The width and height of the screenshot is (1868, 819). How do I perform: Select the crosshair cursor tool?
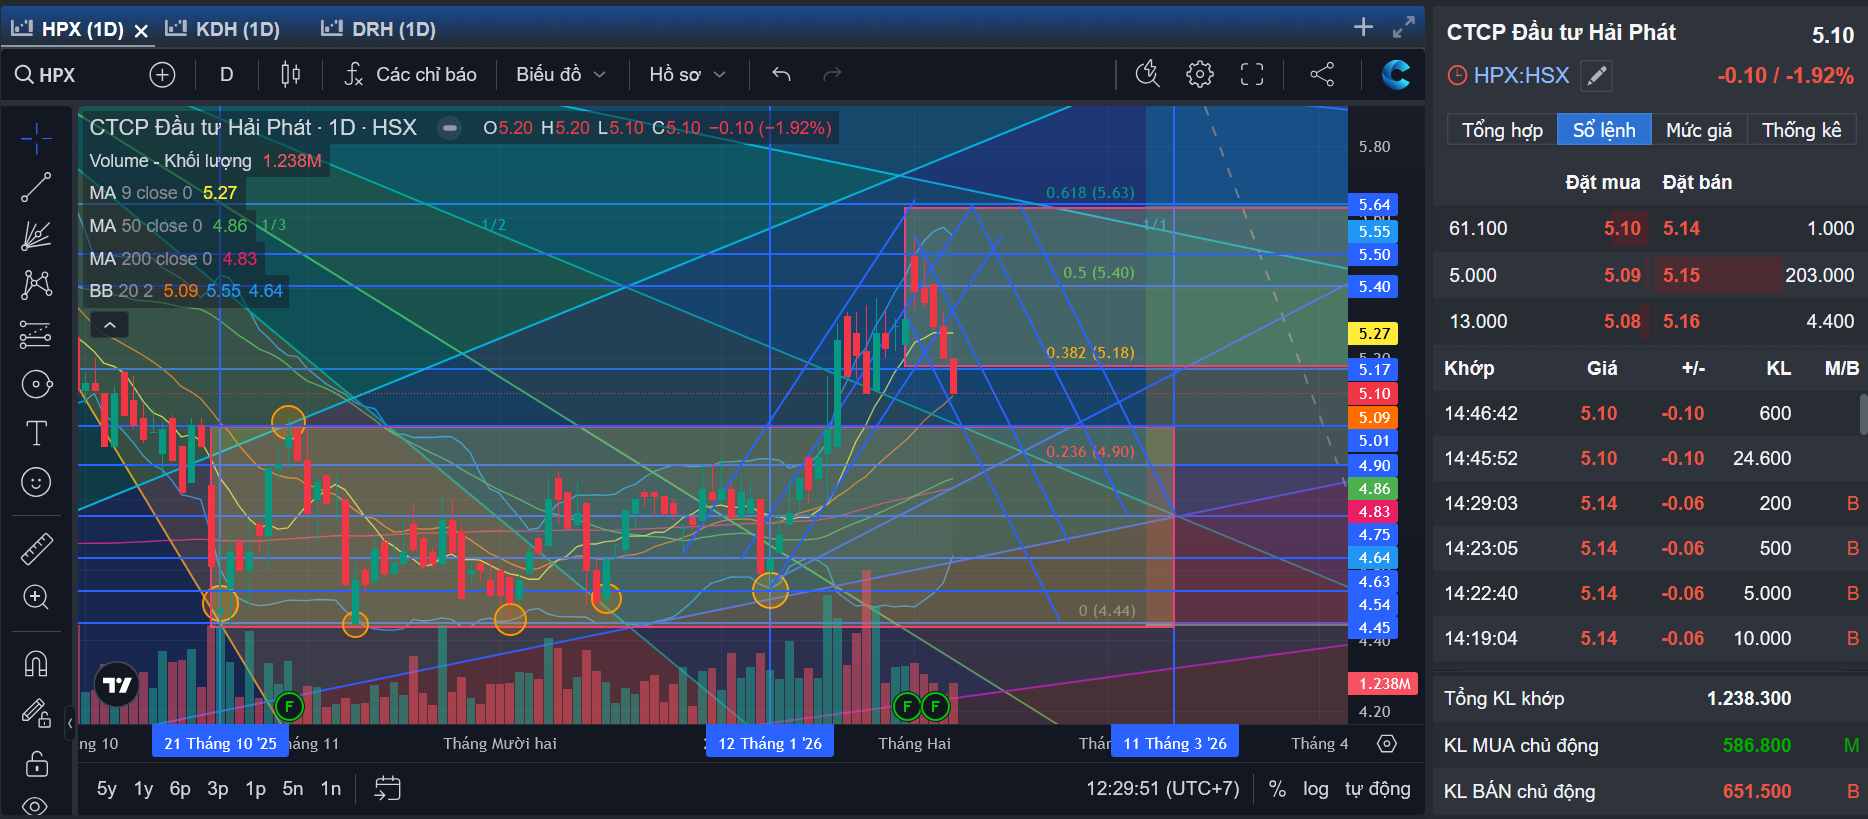(36, 138)
